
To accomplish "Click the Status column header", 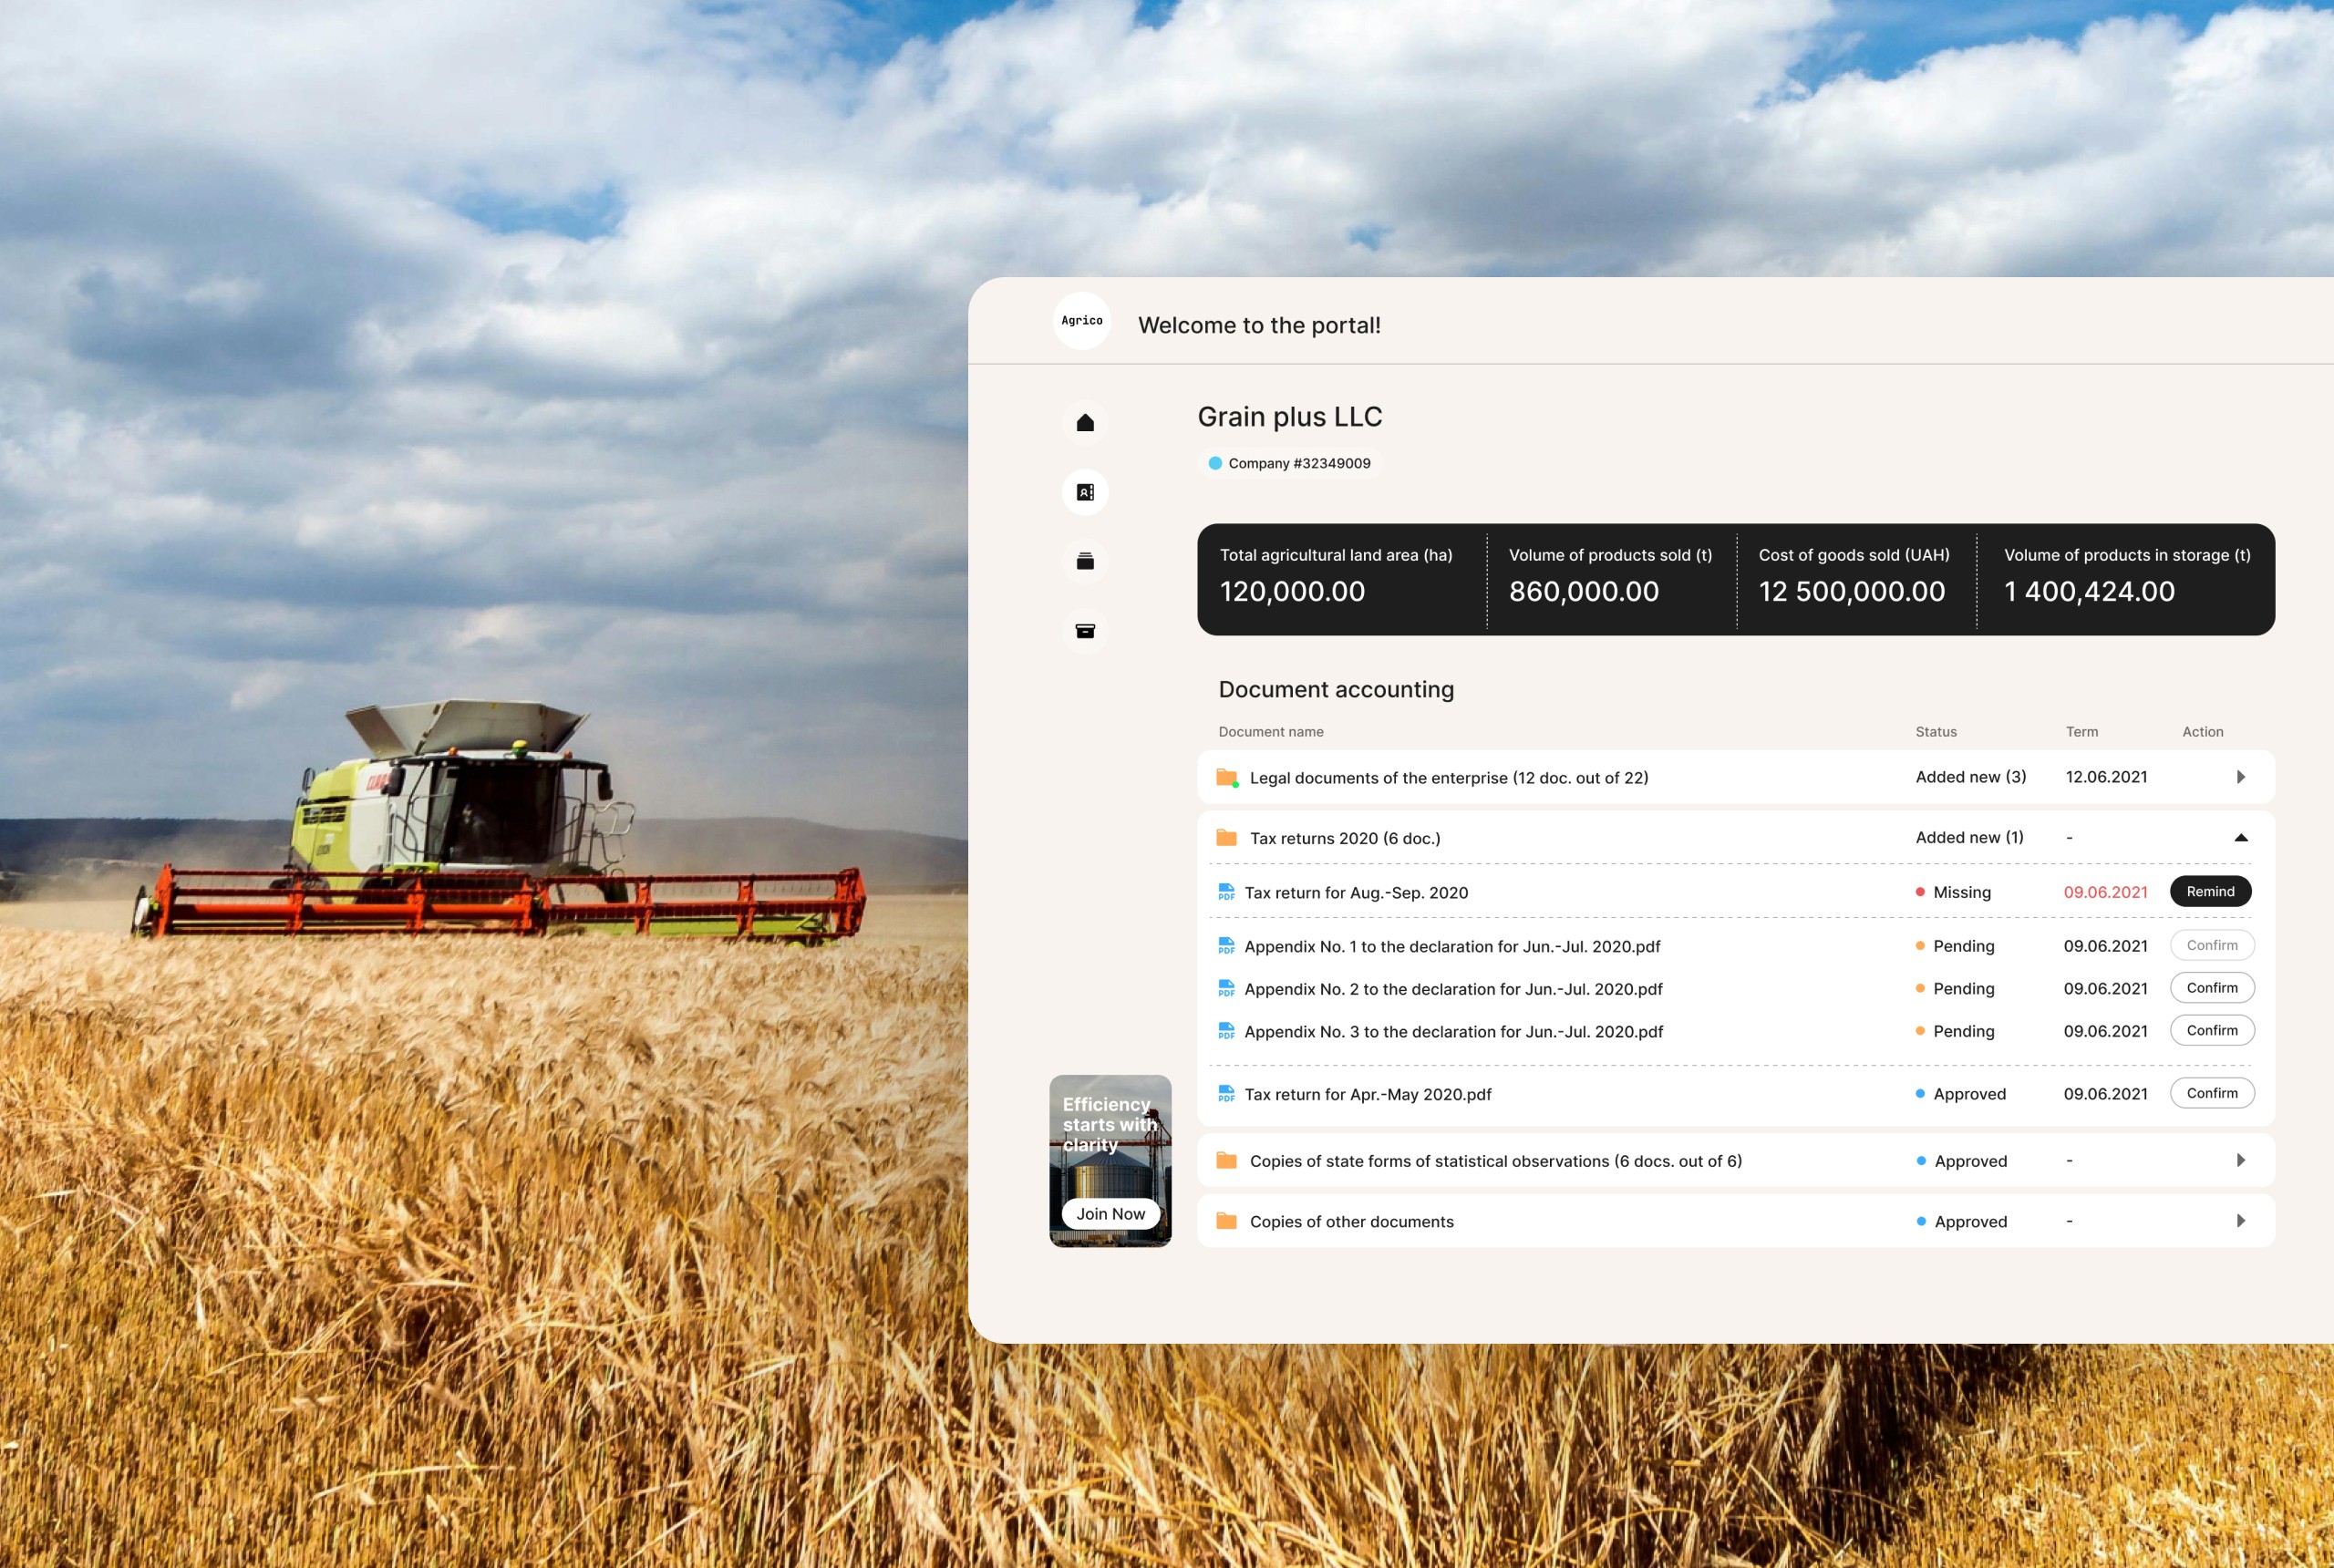I will click(x=1935, y=731).
